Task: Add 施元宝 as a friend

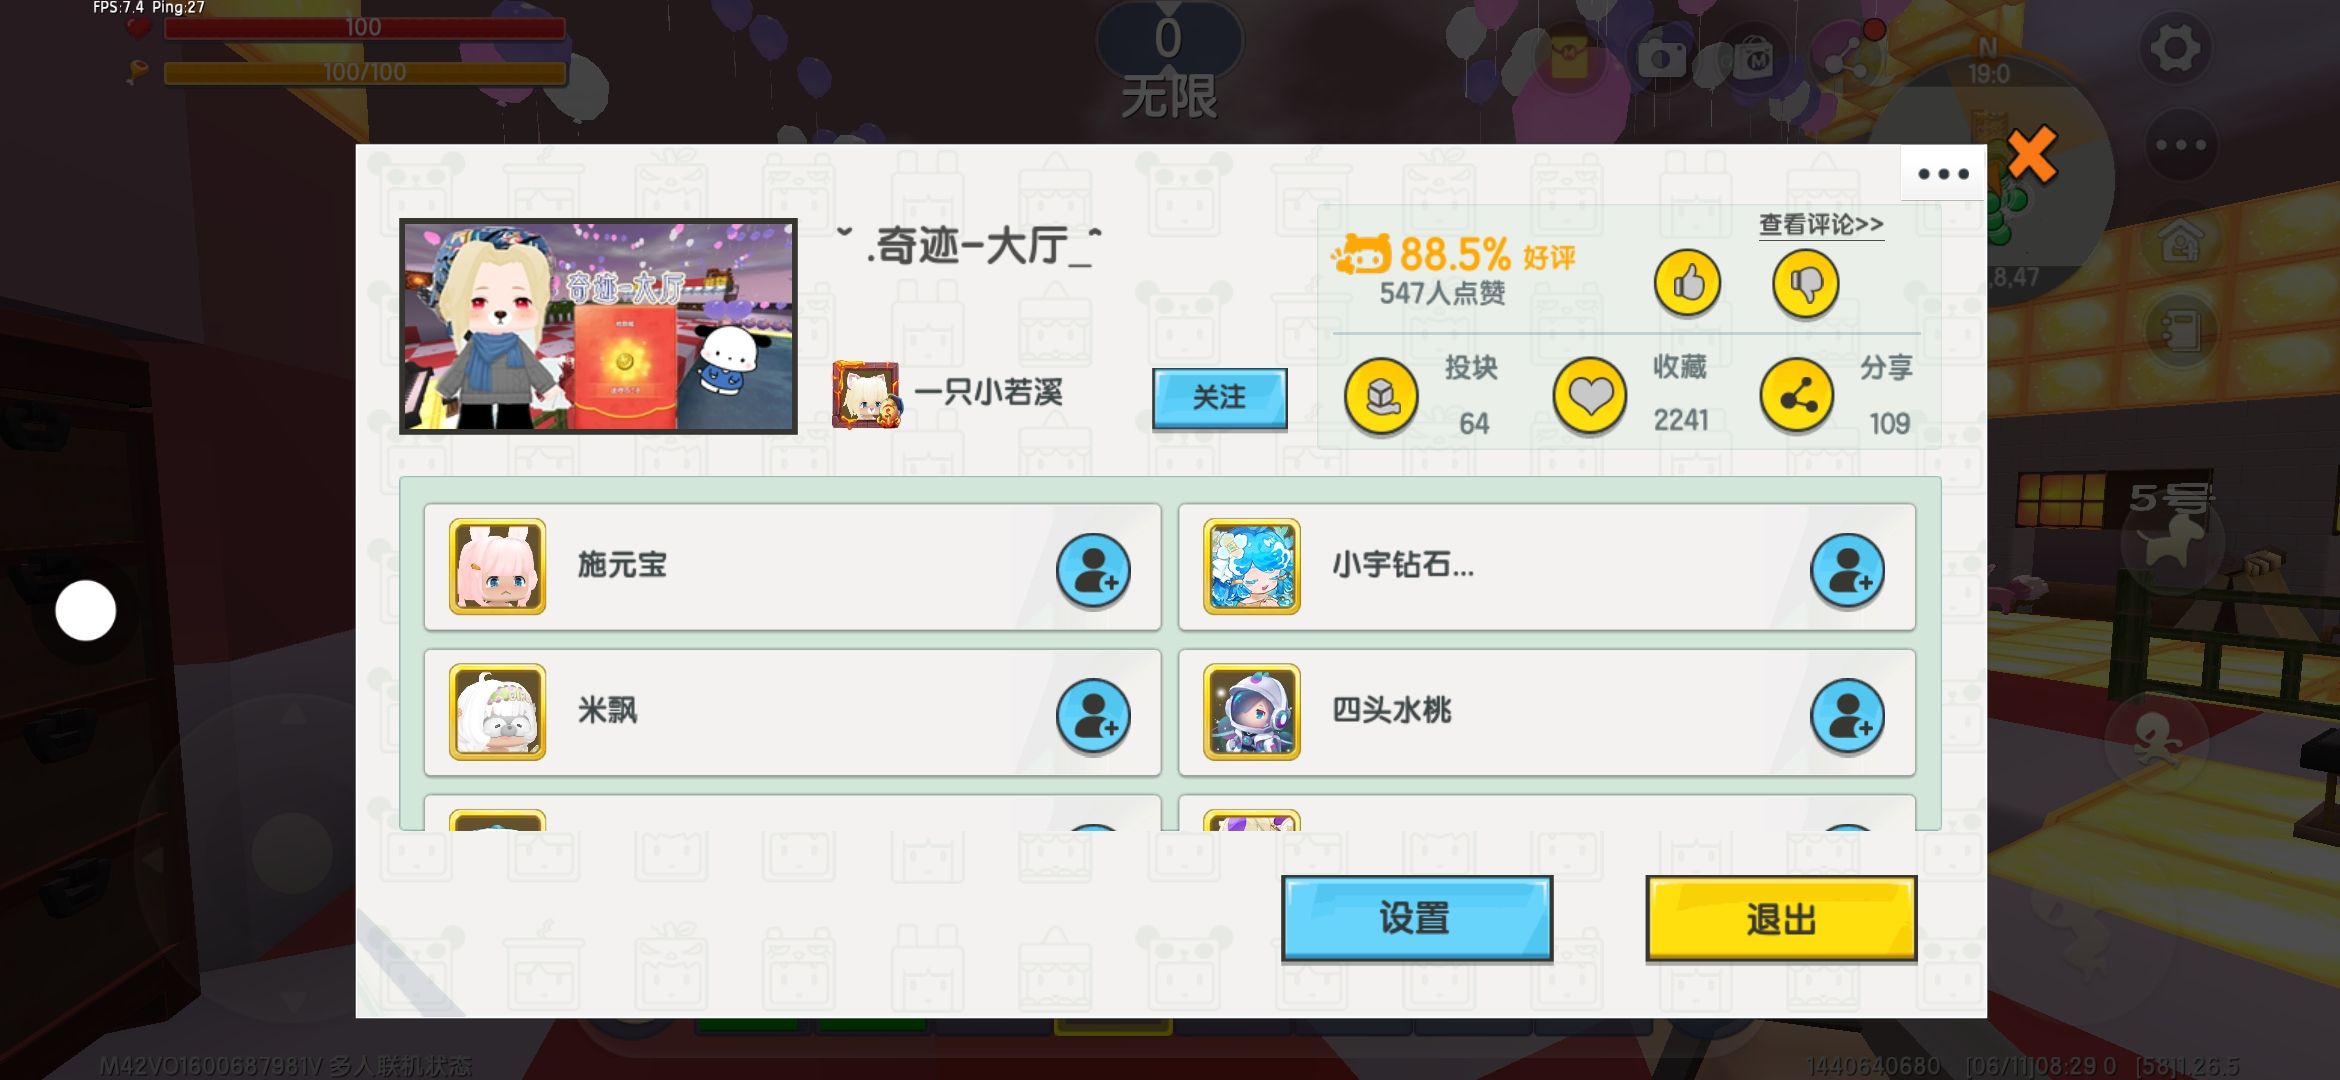Action: [1093, 571]
